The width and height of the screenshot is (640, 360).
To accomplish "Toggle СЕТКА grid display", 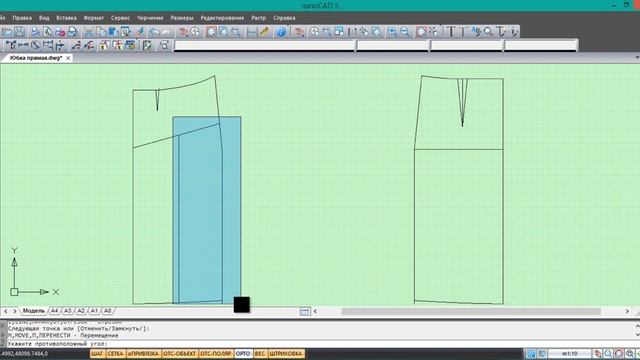I will pos(116,353).
